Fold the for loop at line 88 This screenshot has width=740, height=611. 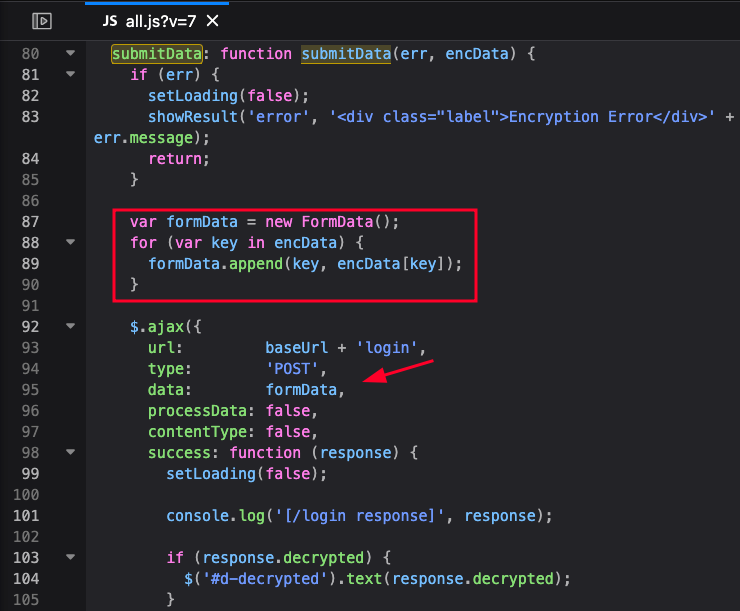coord(70,242)
